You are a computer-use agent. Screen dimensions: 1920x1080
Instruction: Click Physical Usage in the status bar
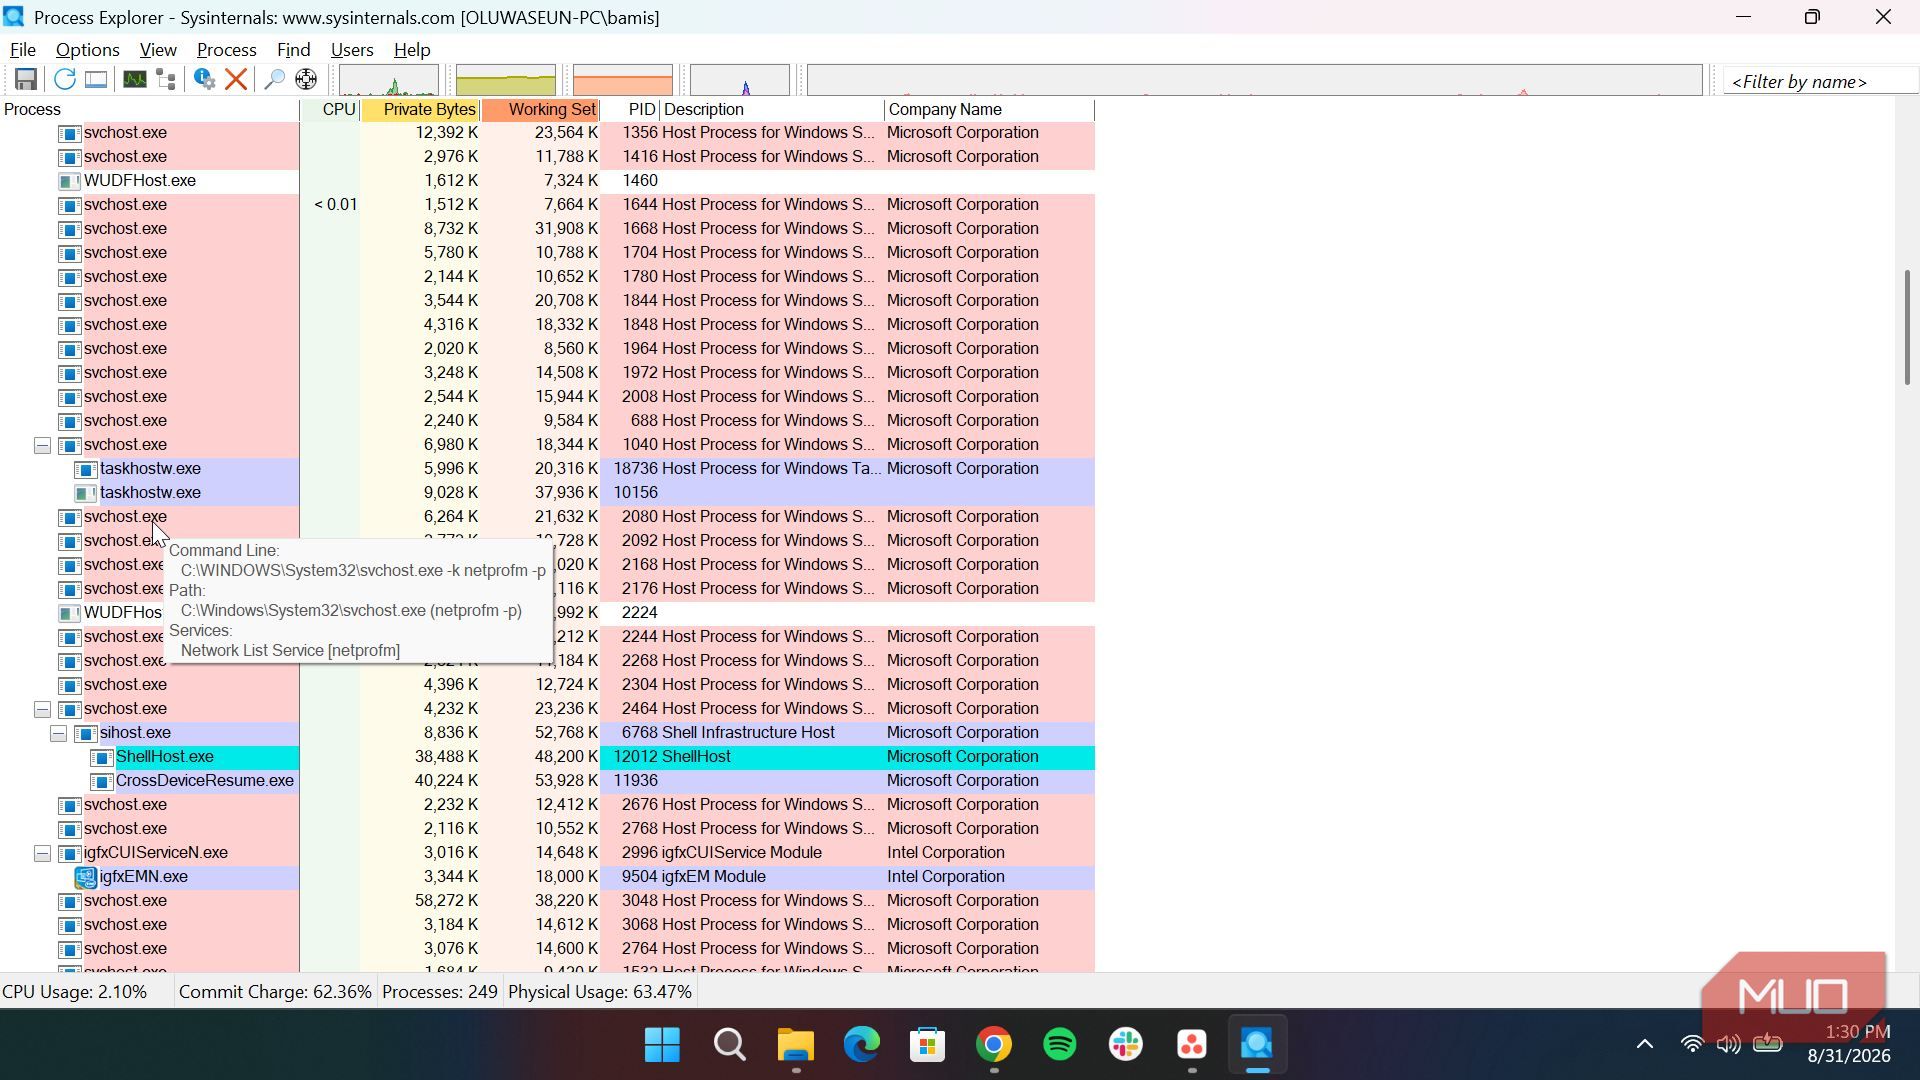click(600, 992)
